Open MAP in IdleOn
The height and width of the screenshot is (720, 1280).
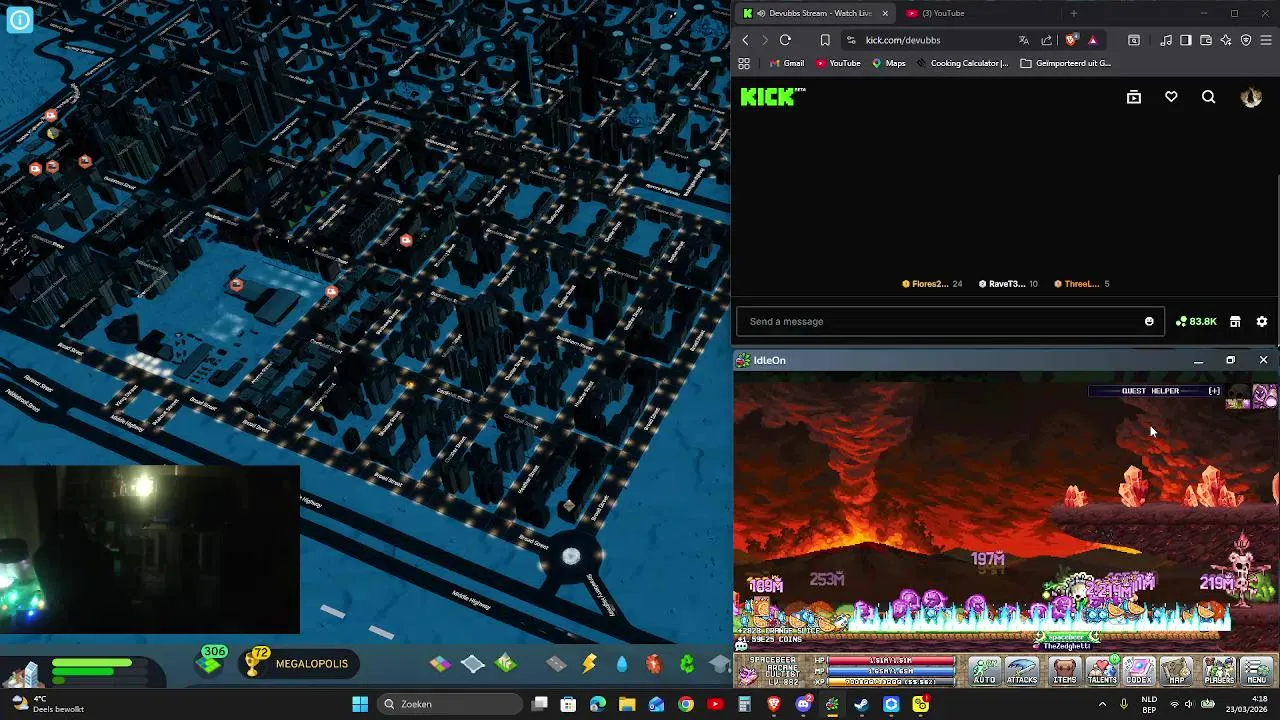pos(1176,669)
